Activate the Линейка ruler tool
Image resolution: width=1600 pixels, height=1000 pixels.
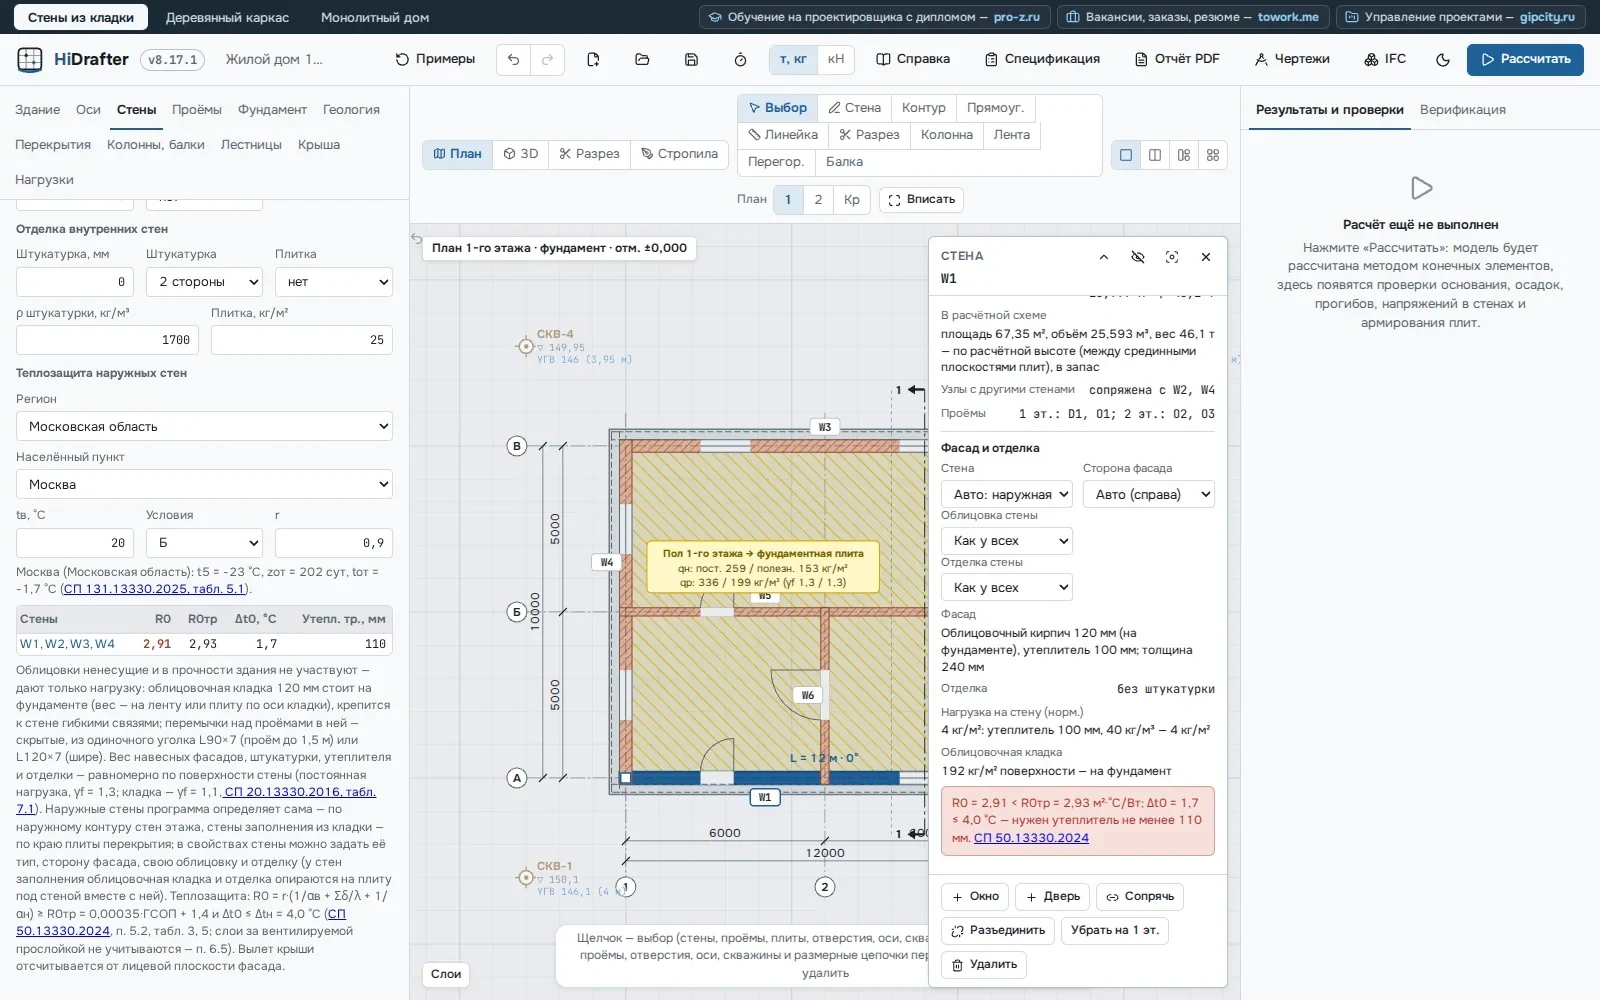point(783,134)
